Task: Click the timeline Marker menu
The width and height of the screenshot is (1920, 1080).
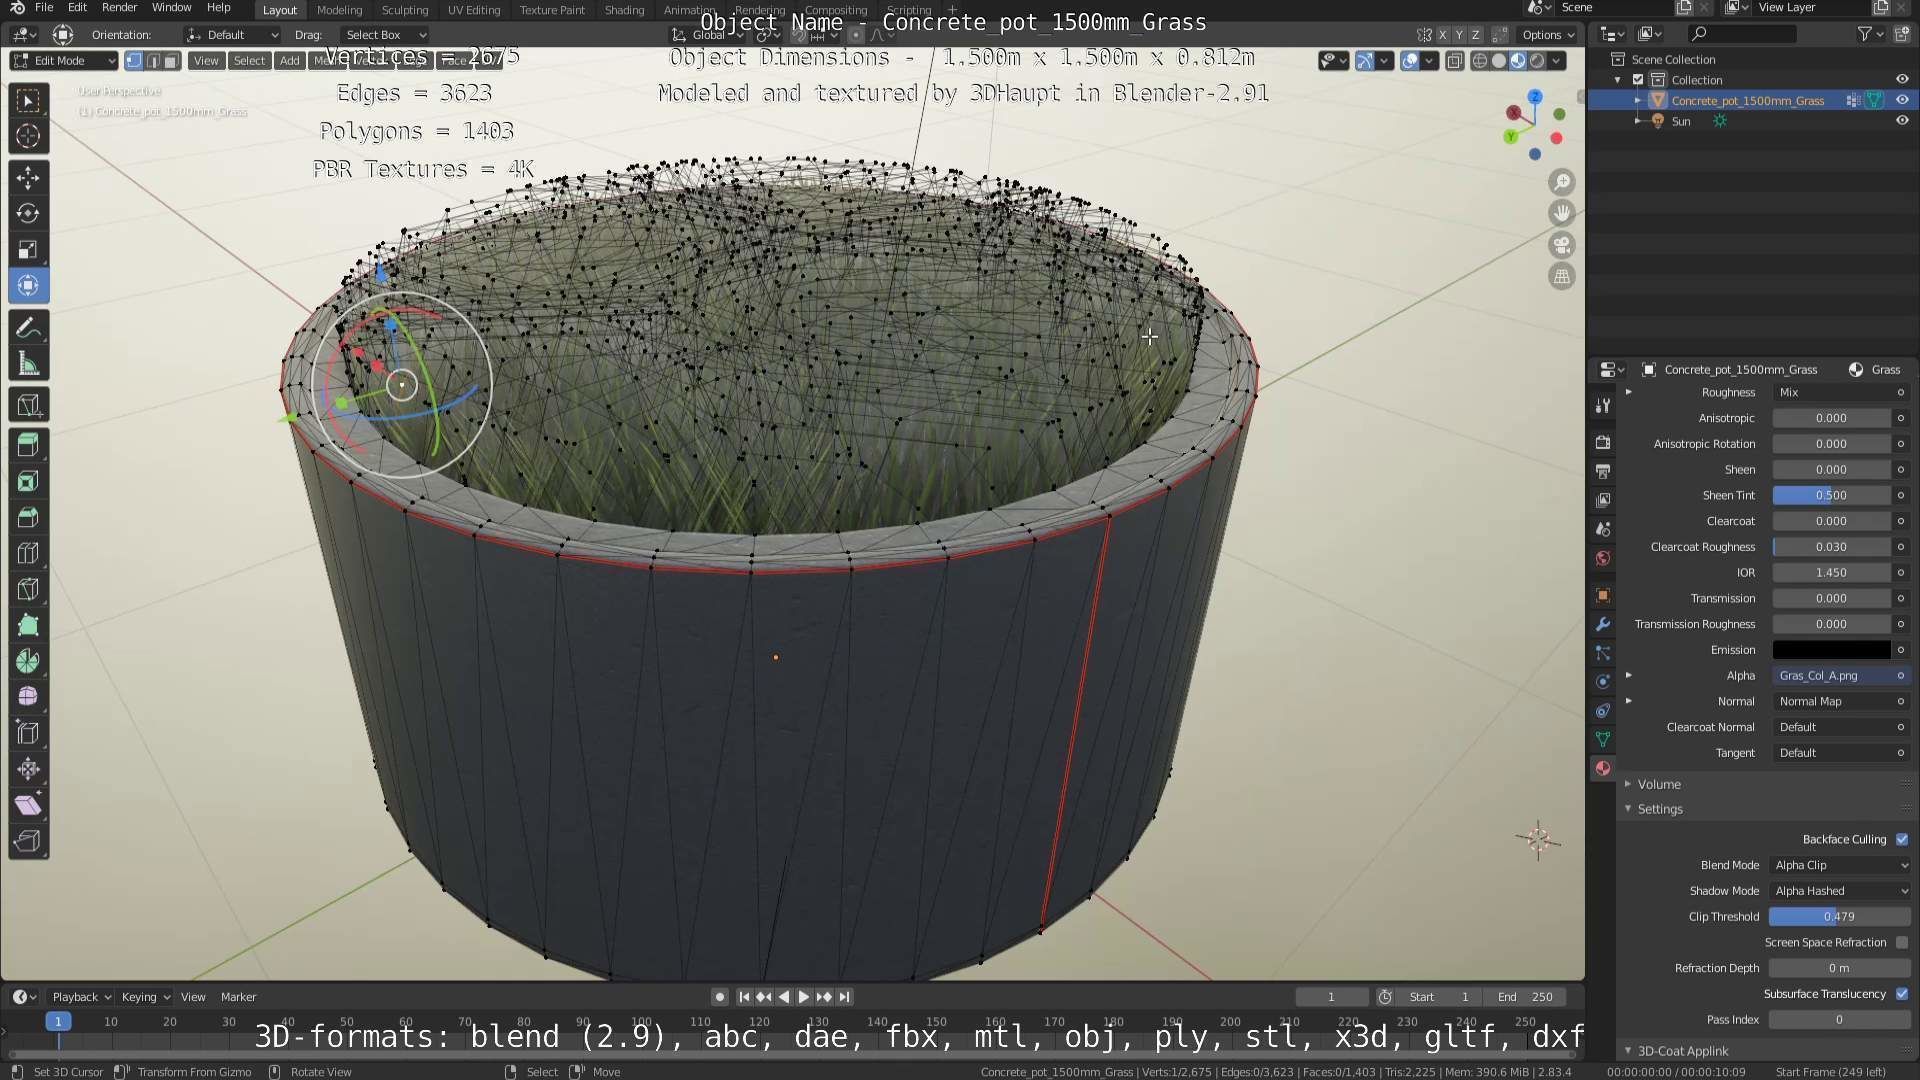Action: pos(238,997)
